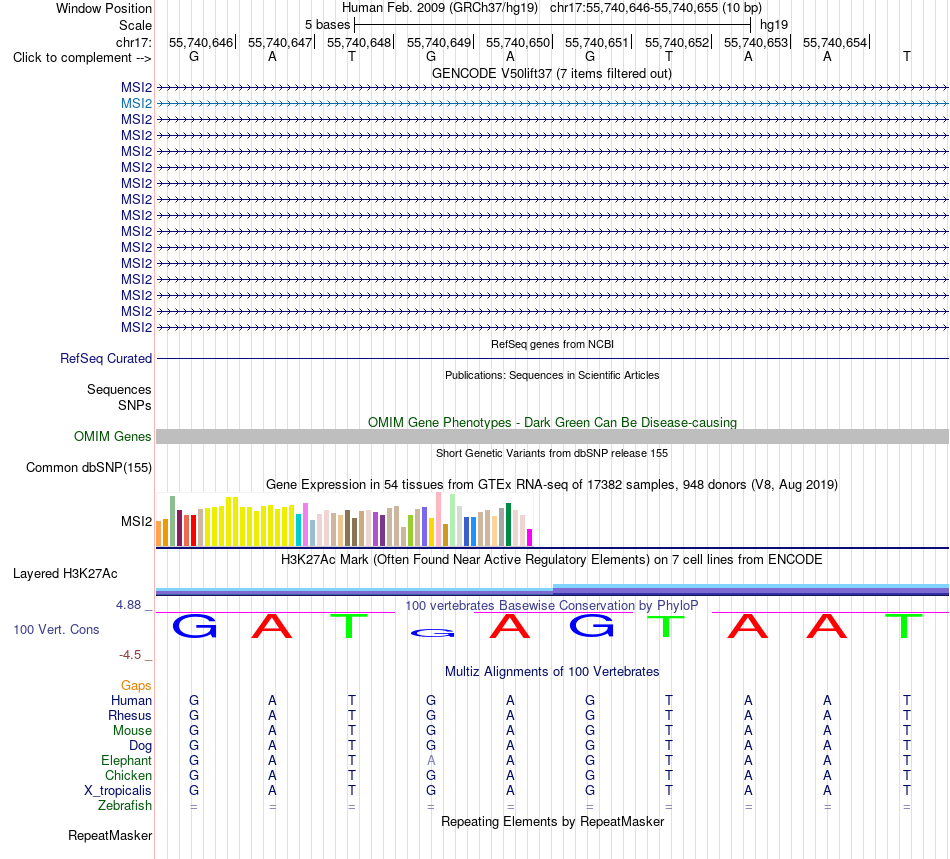The width and height of the screenshot is (950, 859).
Task: Click coordinate label 55,740,649
Action: click(439, 42)
